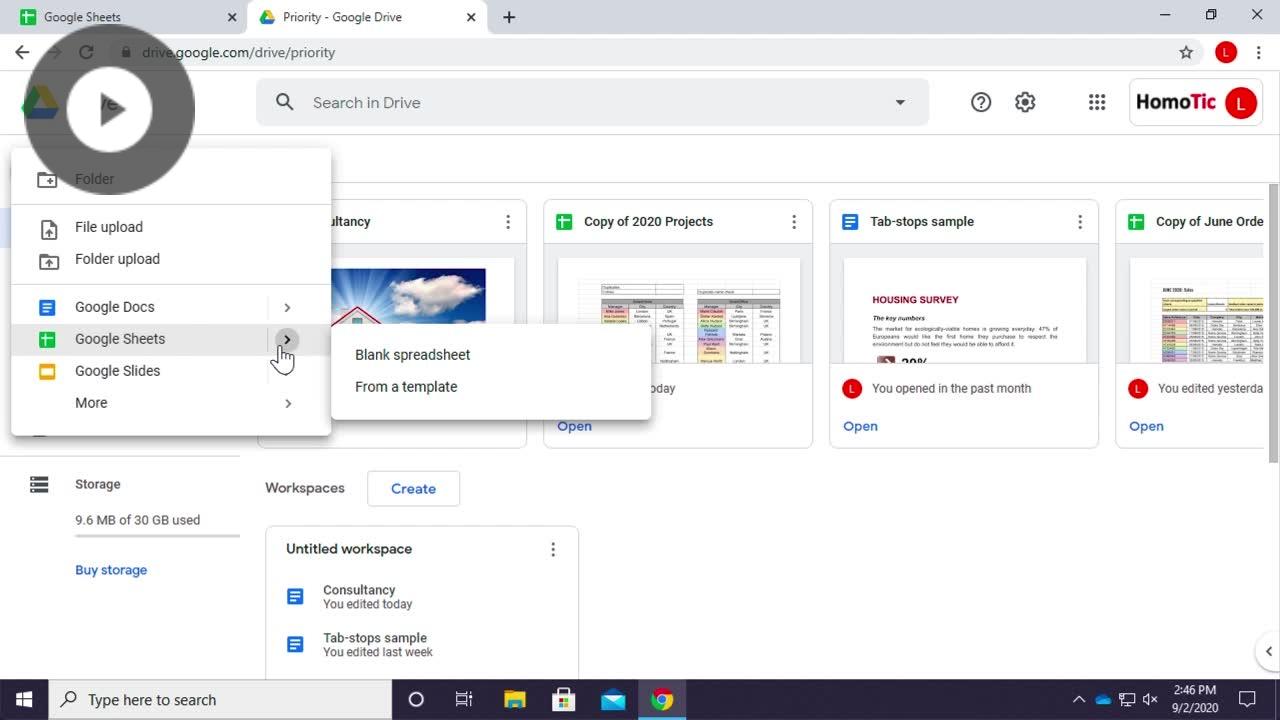Click Open link under Tab-stops sample
The image size is (1280, 720).
[860, 426]
